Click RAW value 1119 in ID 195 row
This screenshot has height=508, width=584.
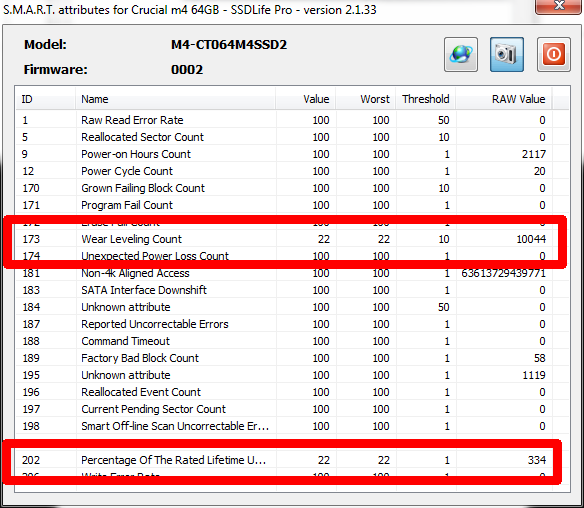(534, 375)
